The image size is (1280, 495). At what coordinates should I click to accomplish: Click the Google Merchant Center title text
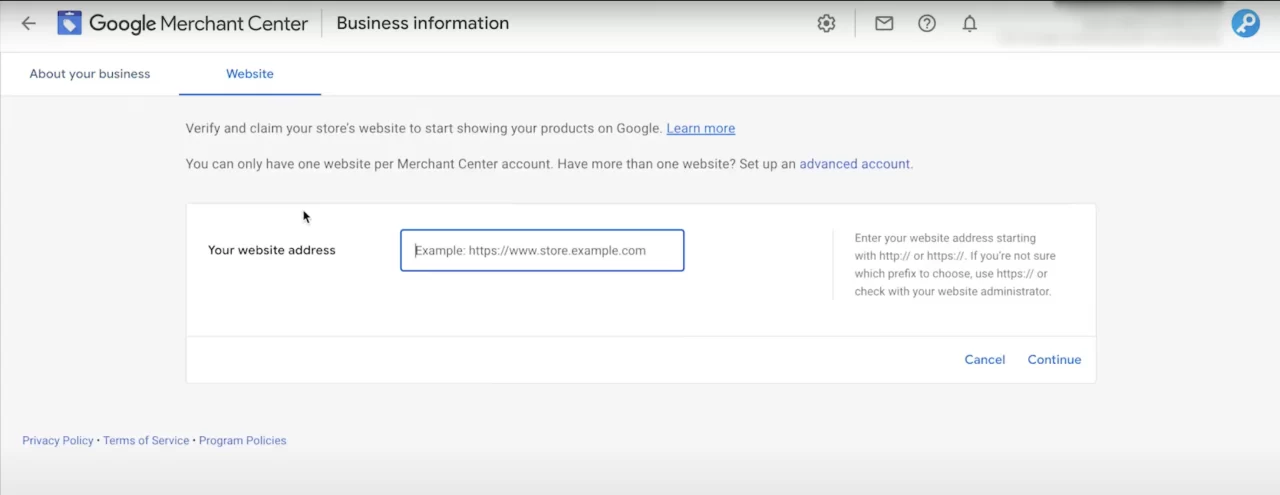tap(198, 24)
